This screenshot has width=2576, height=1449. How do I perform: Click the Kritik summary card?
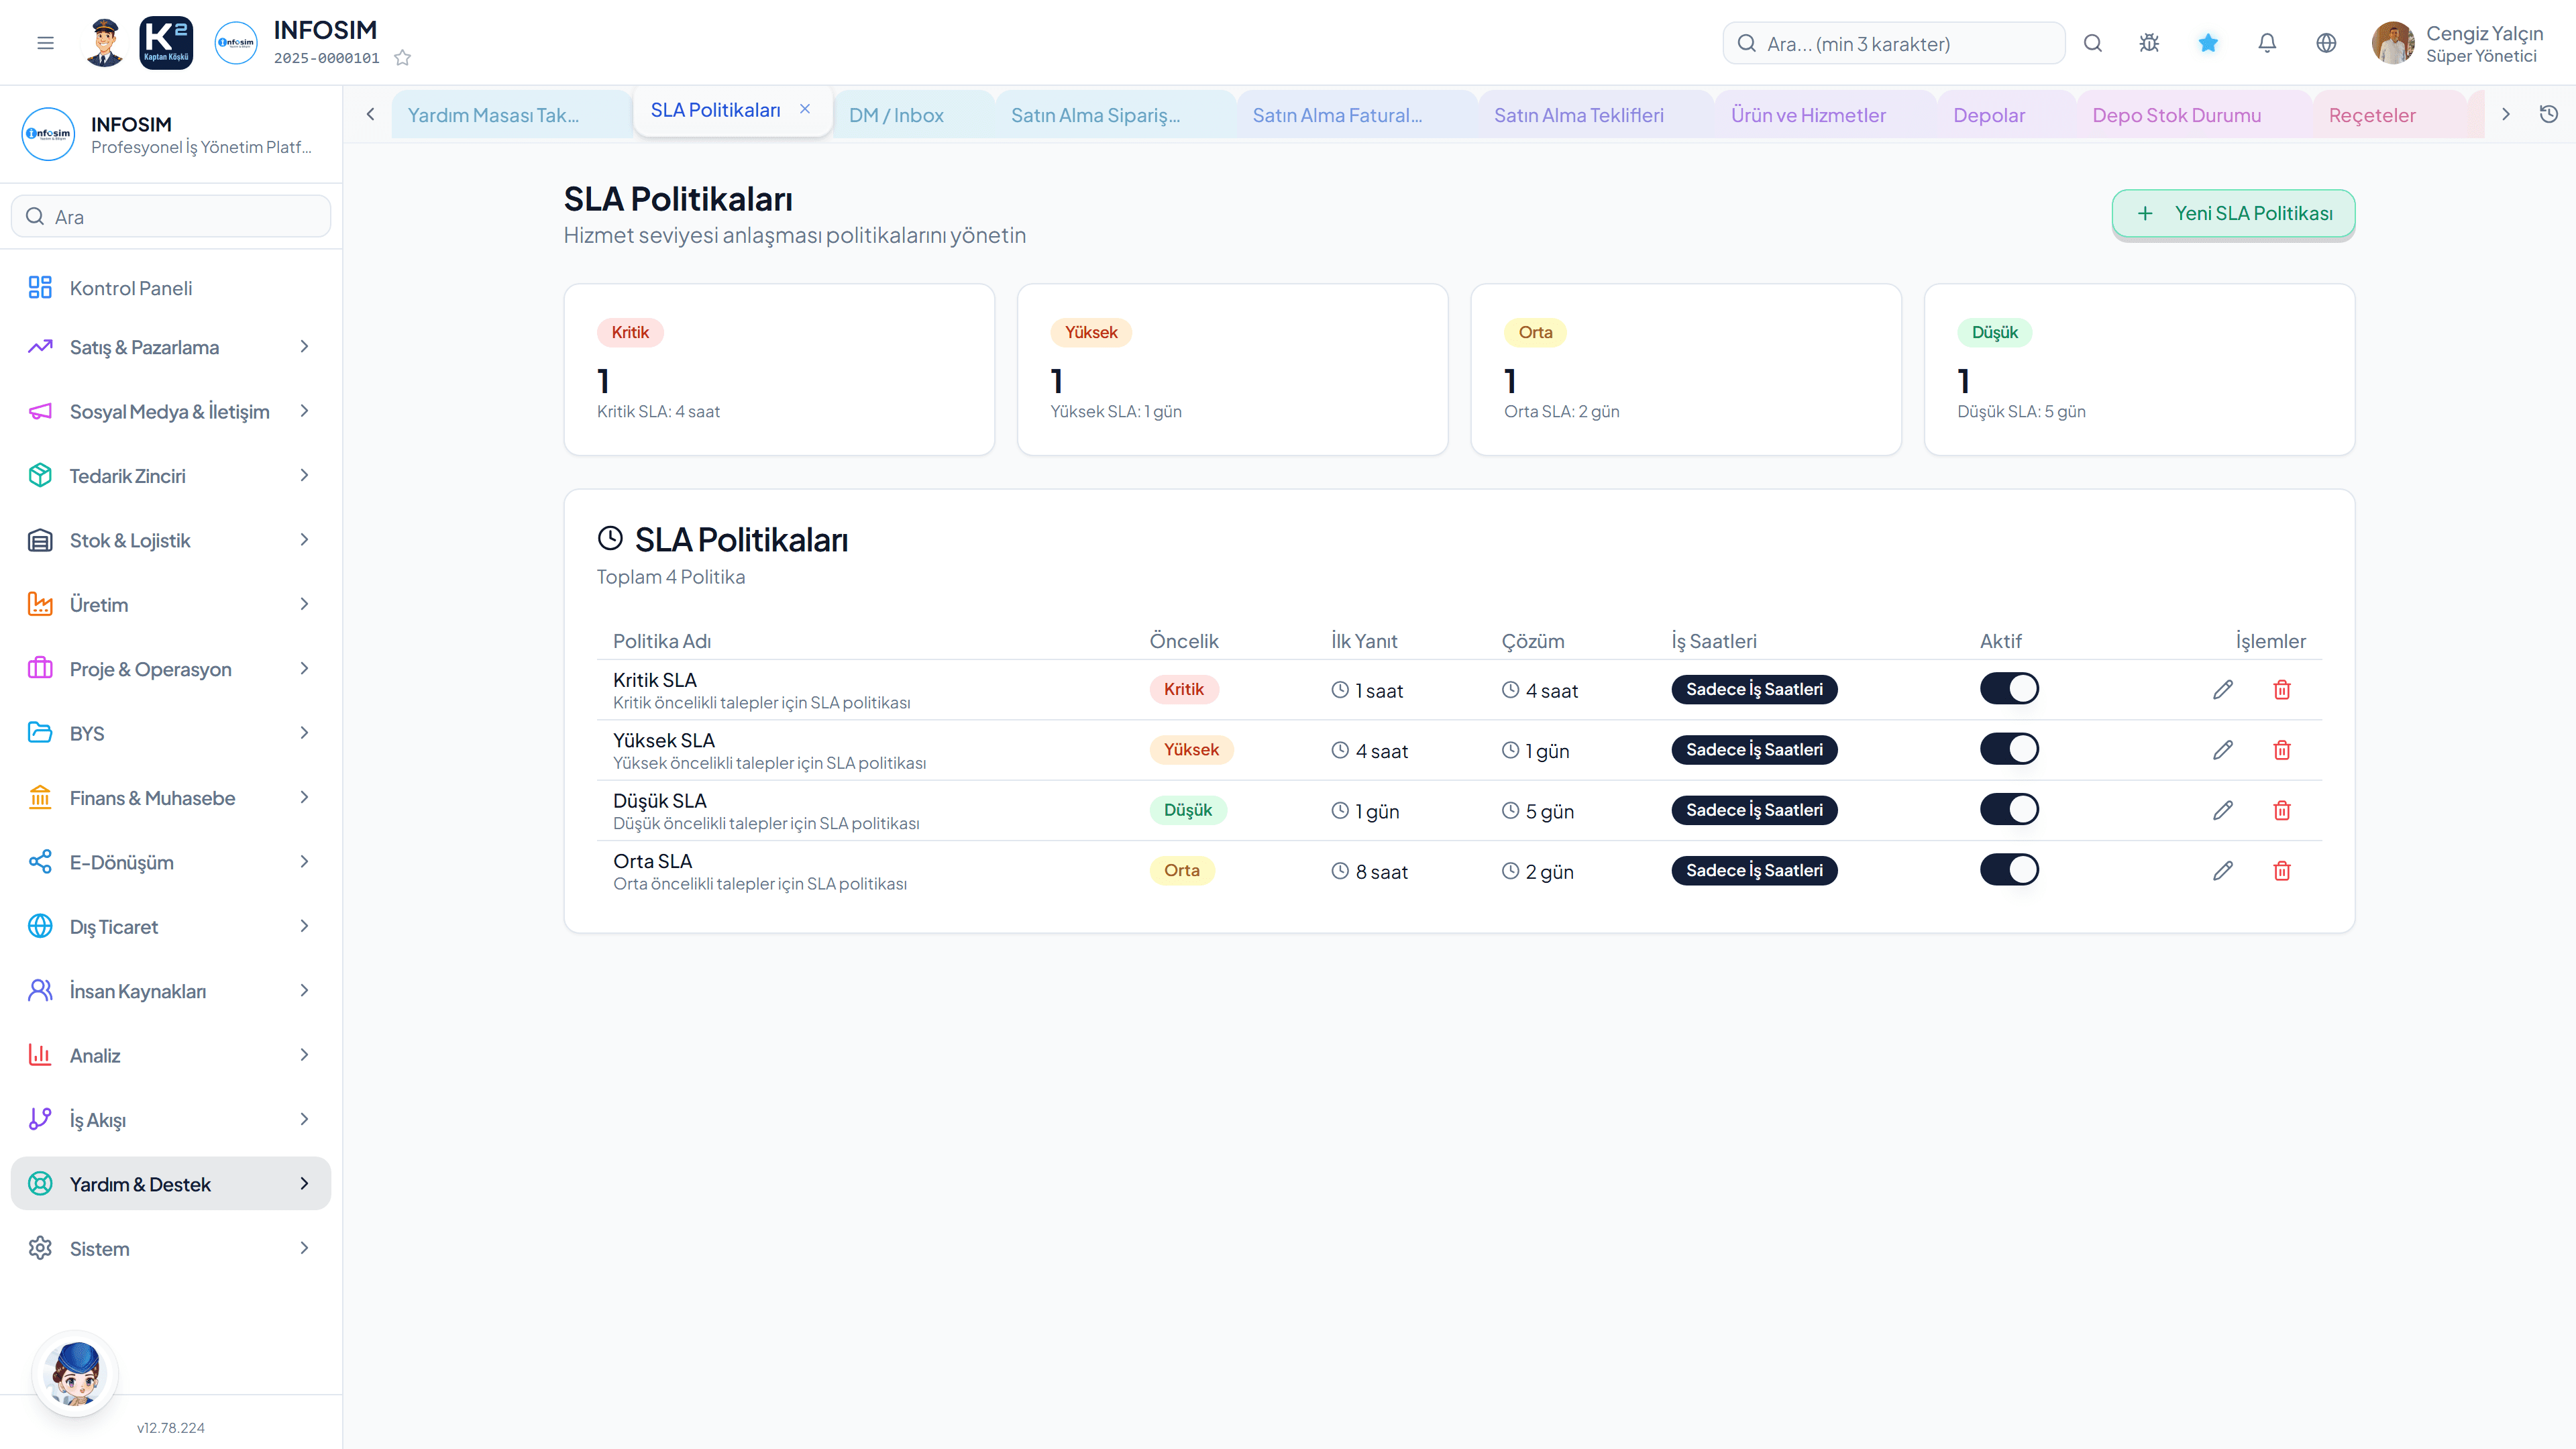point(779,369)
